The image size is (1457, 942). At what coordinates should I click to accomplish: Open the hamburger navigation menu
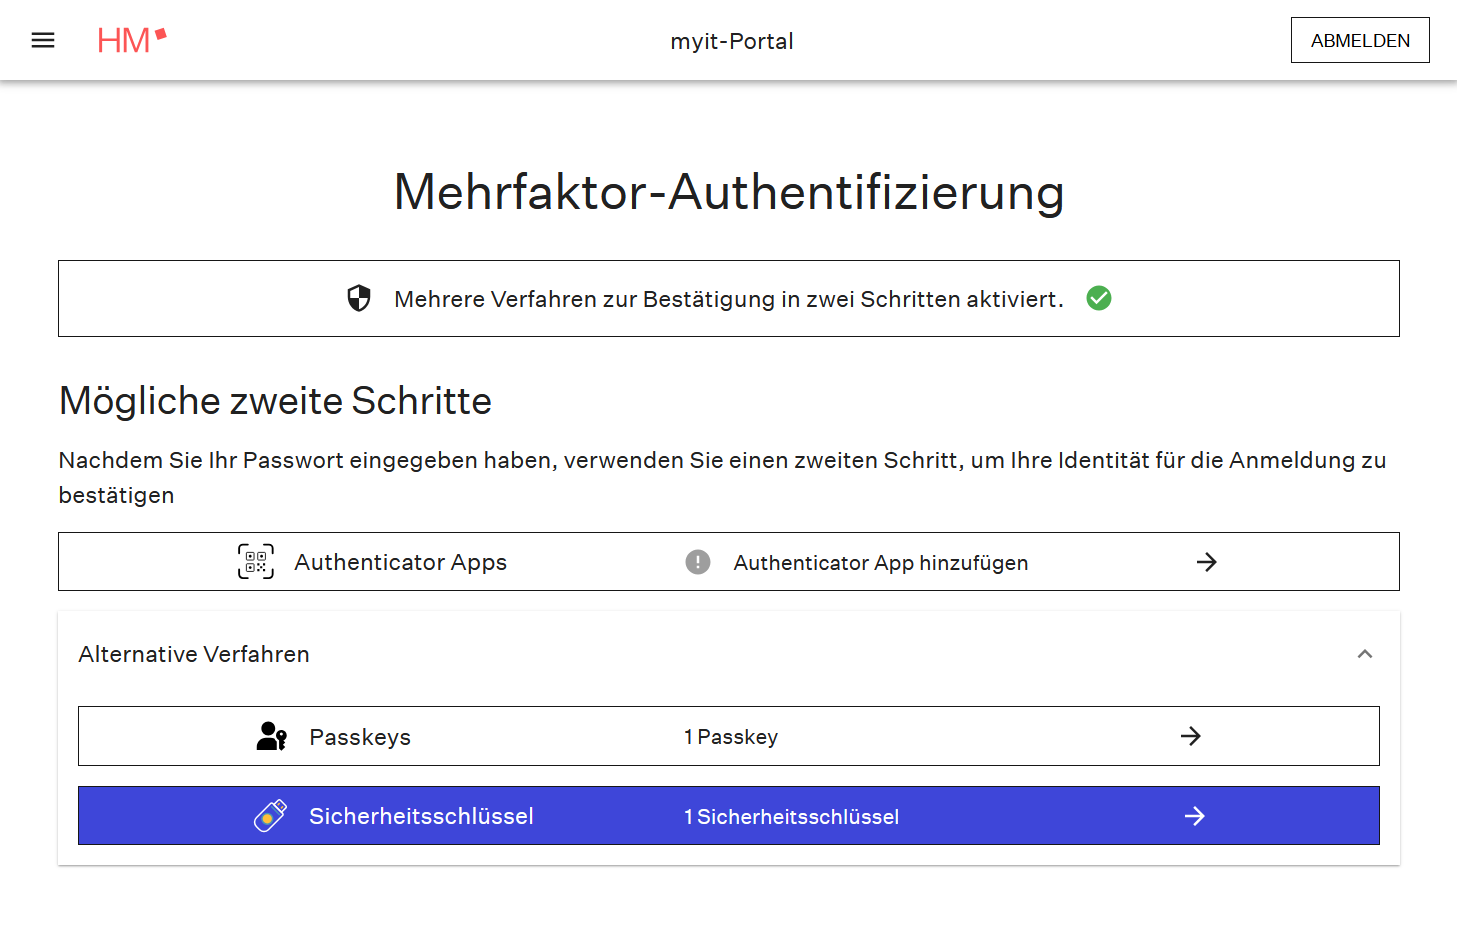point(43,40)
